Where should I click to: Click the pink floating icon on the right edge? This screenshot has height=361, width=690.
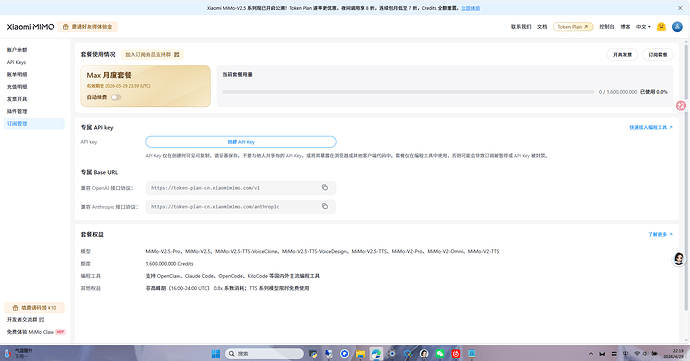(681, 105)
